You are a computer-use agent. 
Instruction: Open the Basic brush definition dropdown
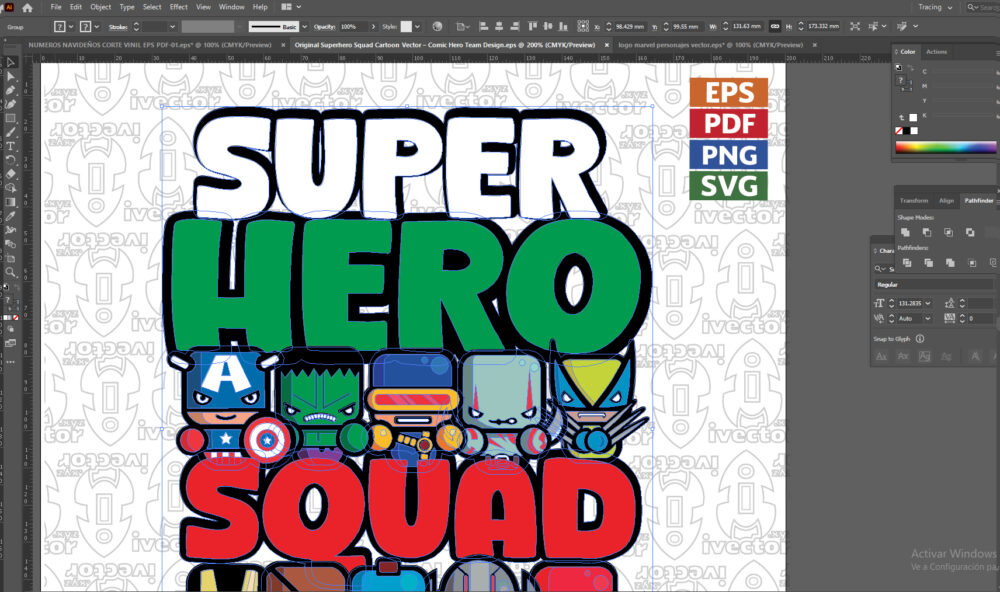click(x=304, y=27)
